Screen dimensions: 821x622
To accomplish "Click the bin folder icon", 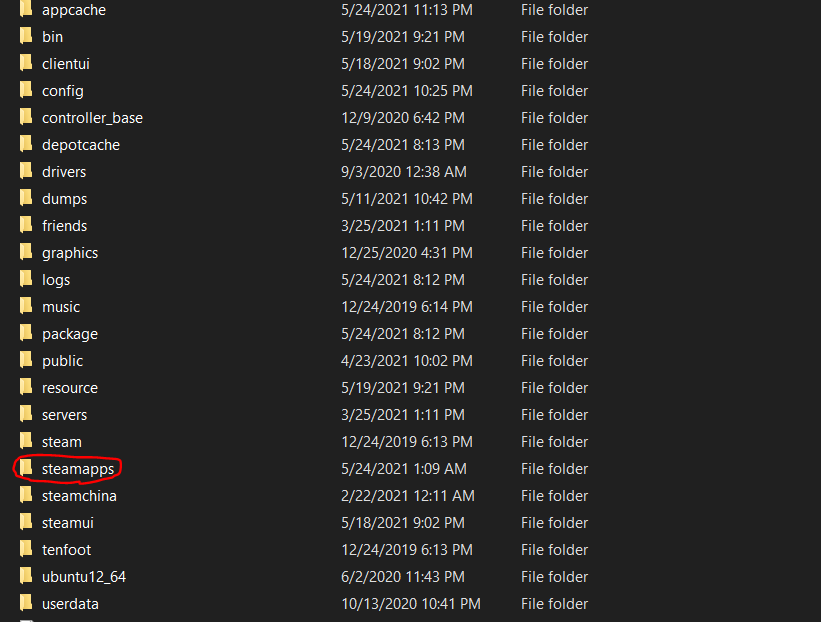I will (x=26, y=37).
